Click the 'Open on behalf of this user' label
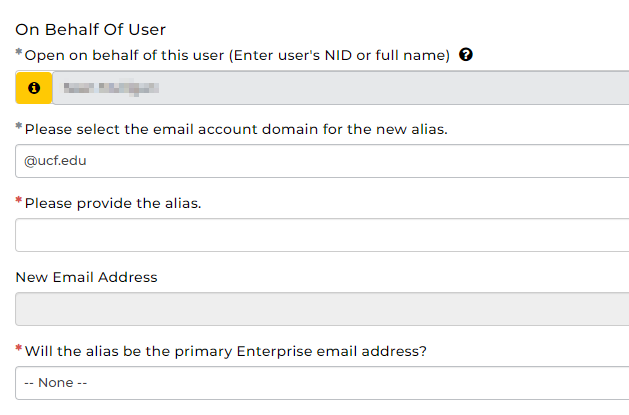This screenshot has height=415, width=629. coord(237,55)
